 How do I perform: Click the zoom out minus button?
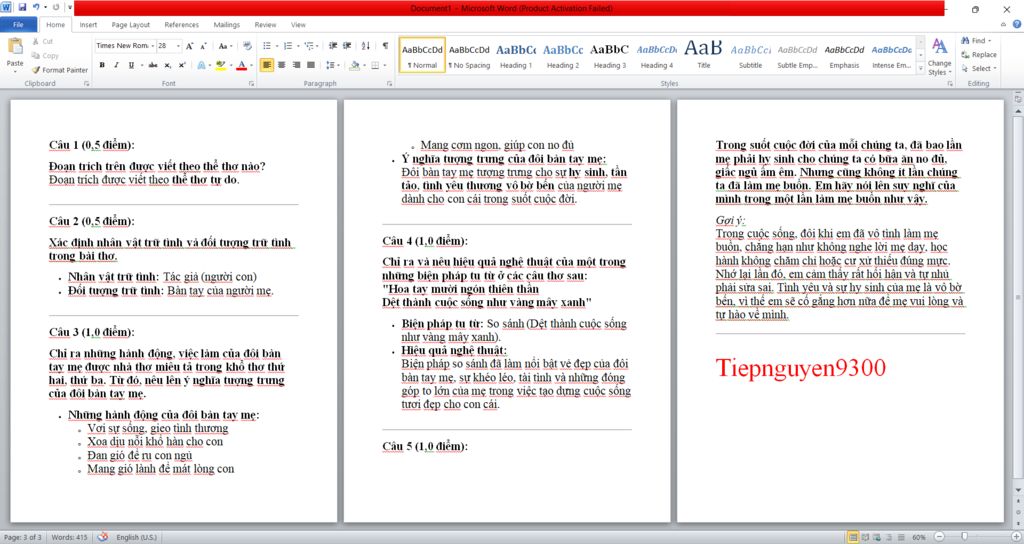click(x=940, y=537)
